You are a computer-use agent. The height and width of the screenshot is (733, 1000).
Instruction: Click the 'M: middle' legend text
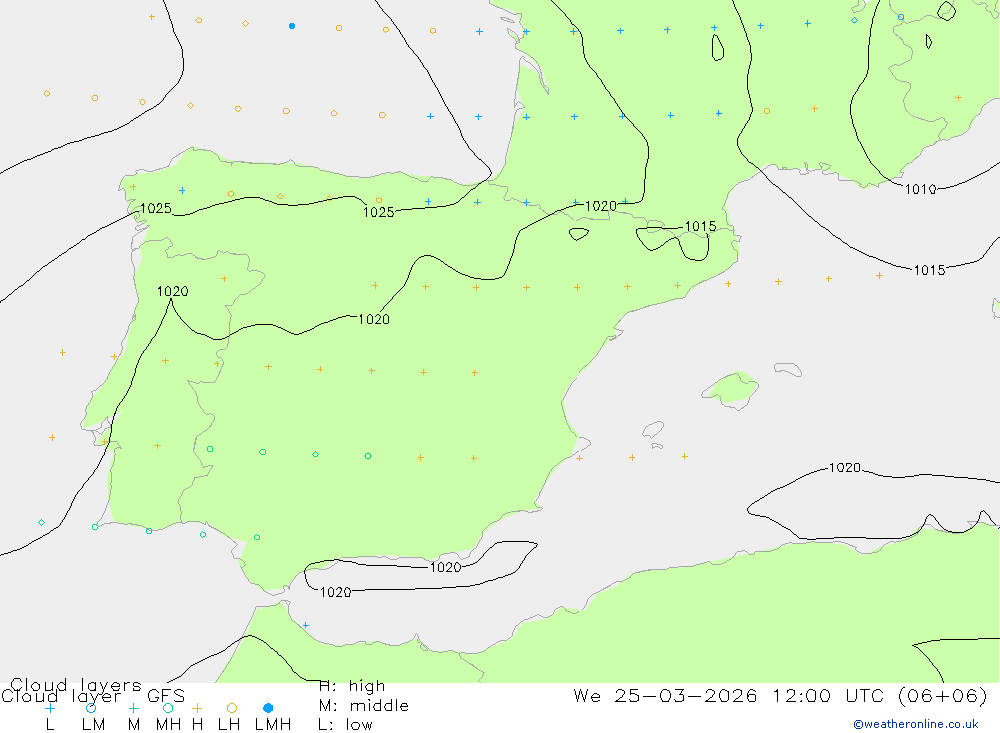[x=364, y=706]
